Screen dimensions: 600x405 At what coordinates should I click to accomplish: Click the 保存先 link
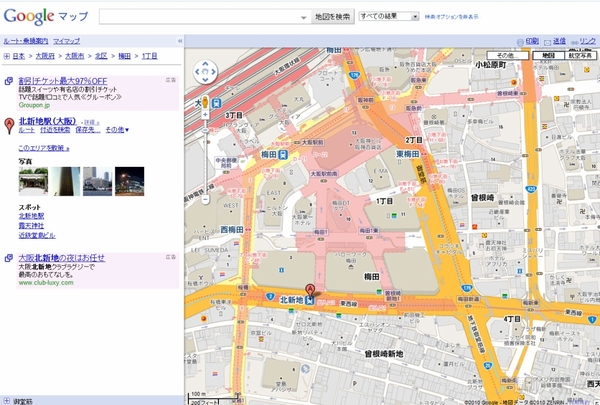coord(88,130)
